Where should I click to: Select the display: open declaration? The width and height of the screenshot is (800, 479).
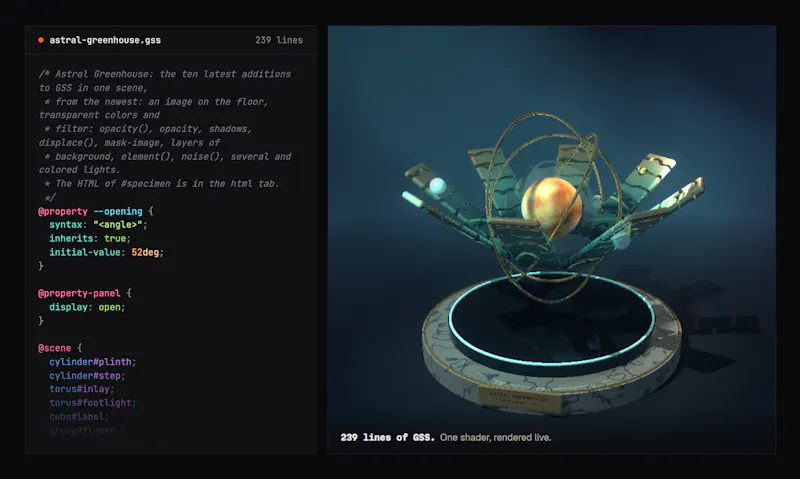(x=87, y=307)
